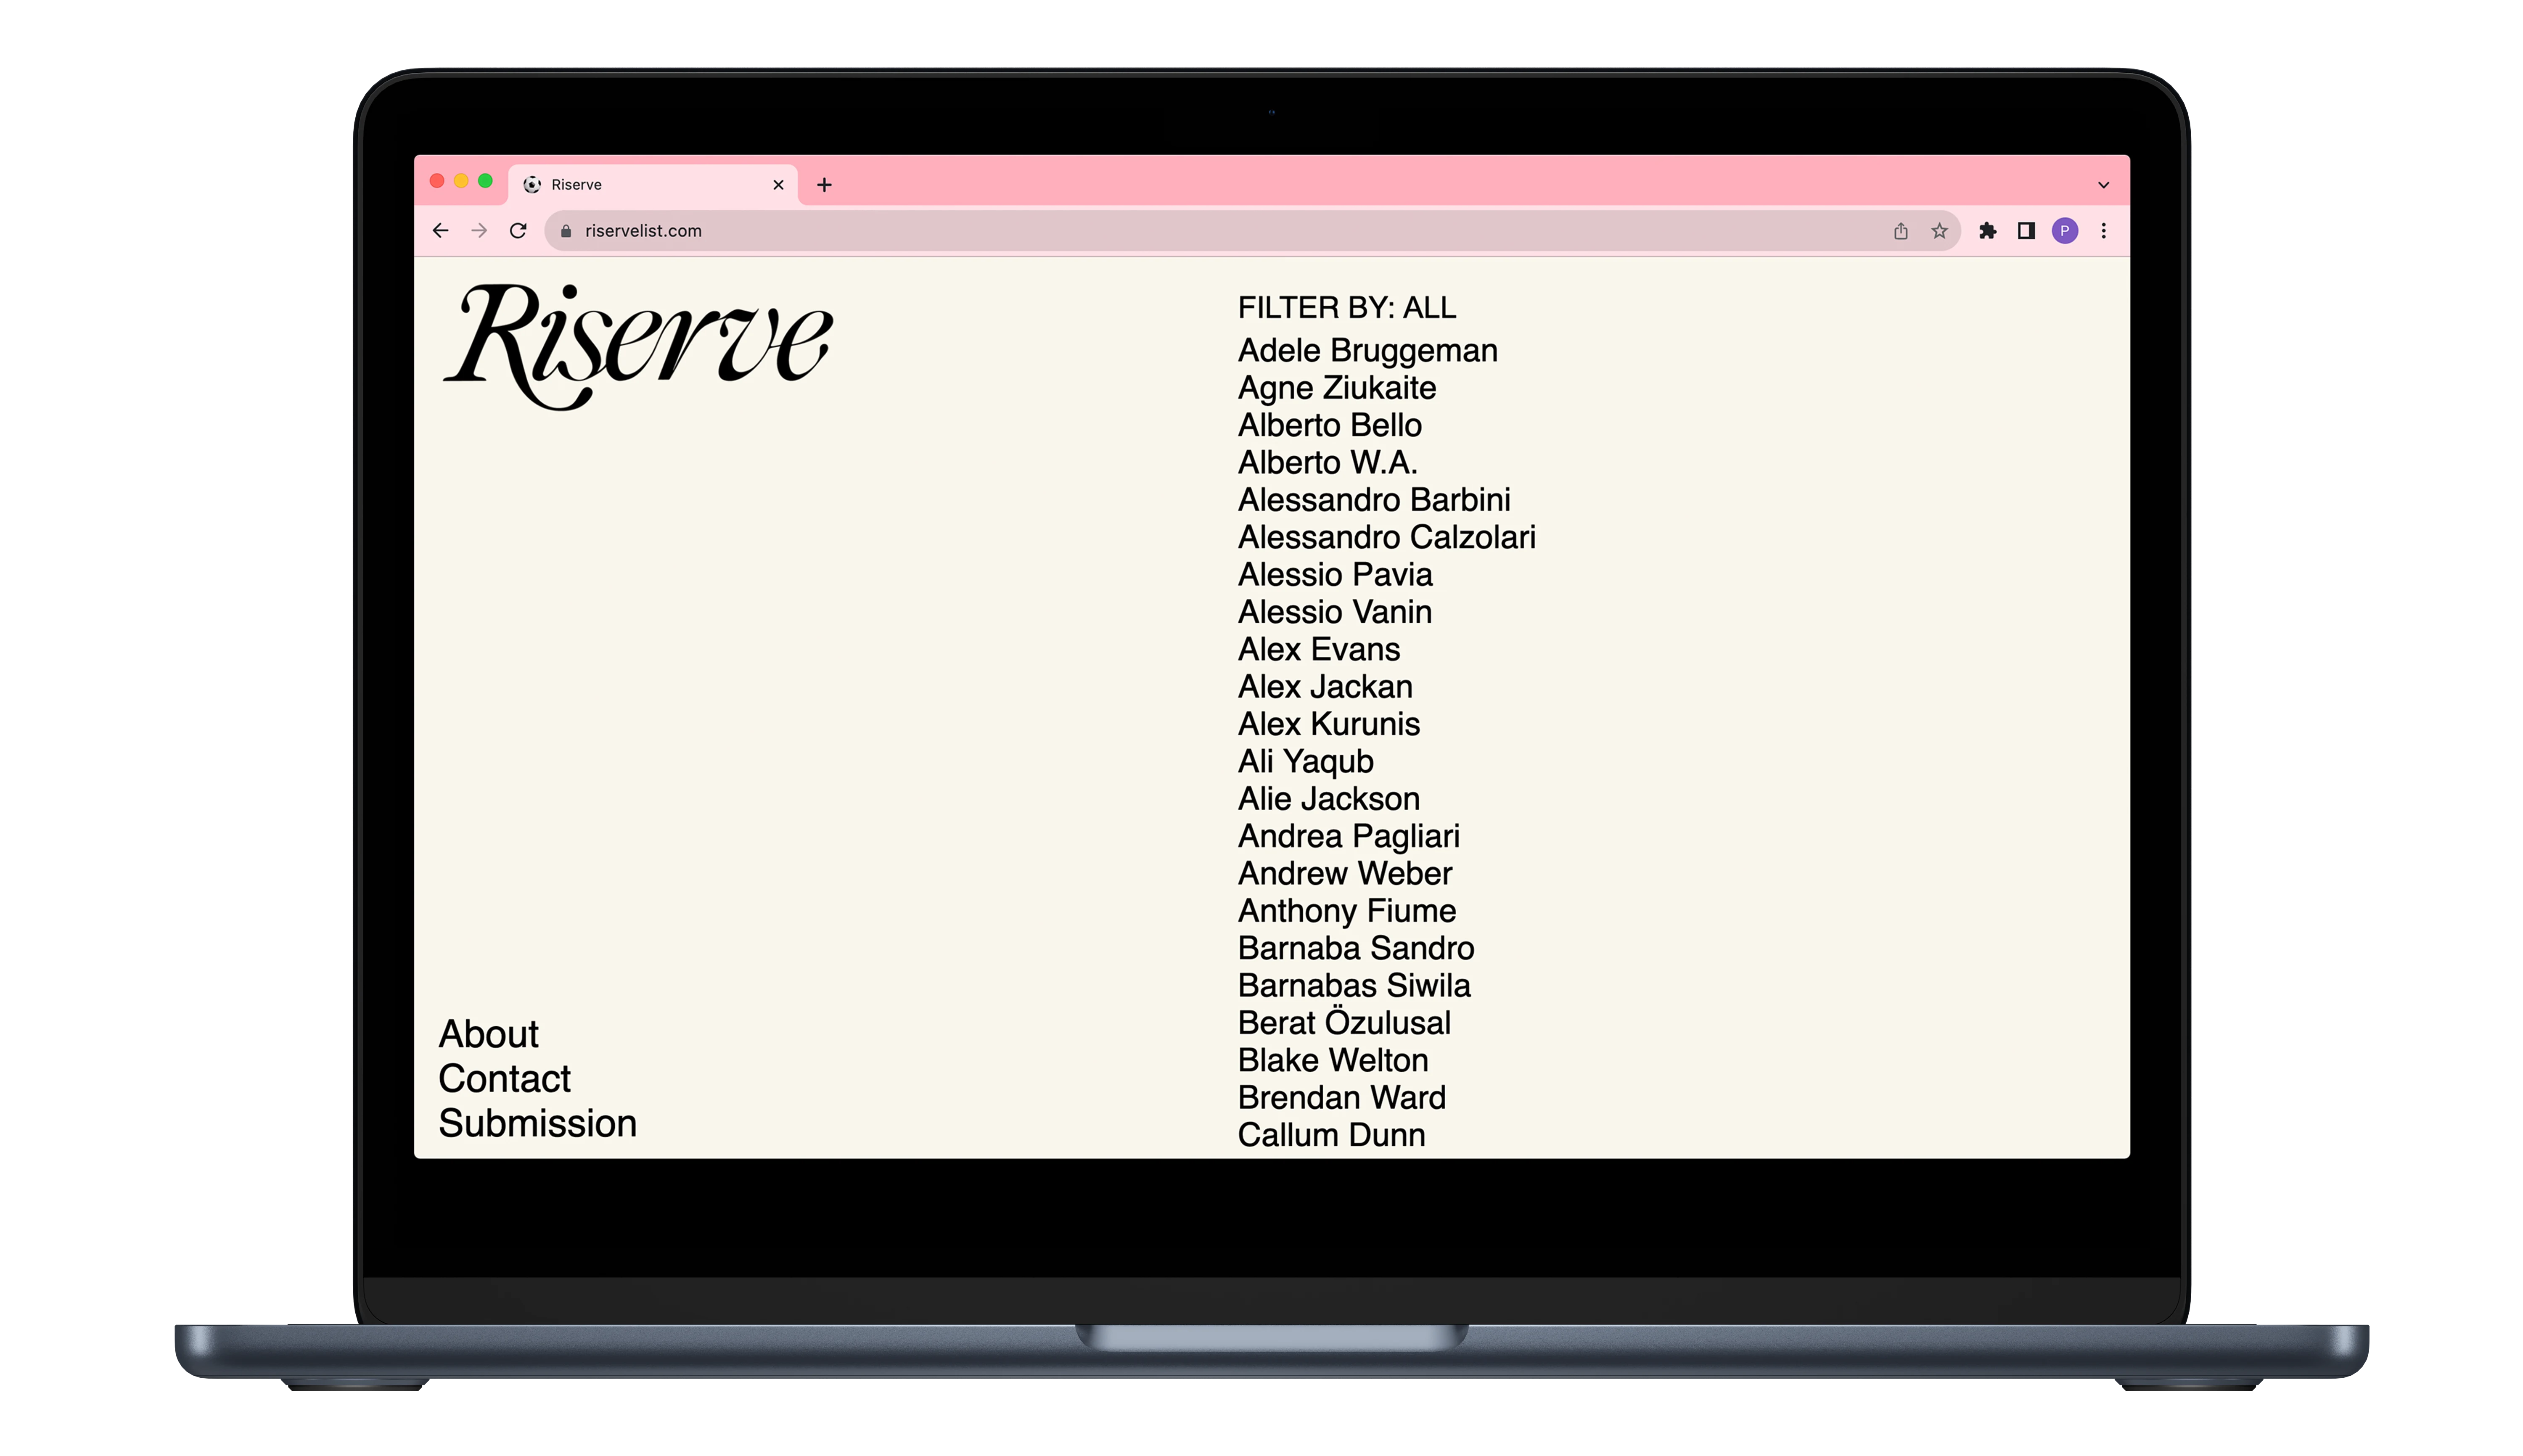Click the padlock site info icon
Screen dimensions: 2523x1456
point(566,231)
